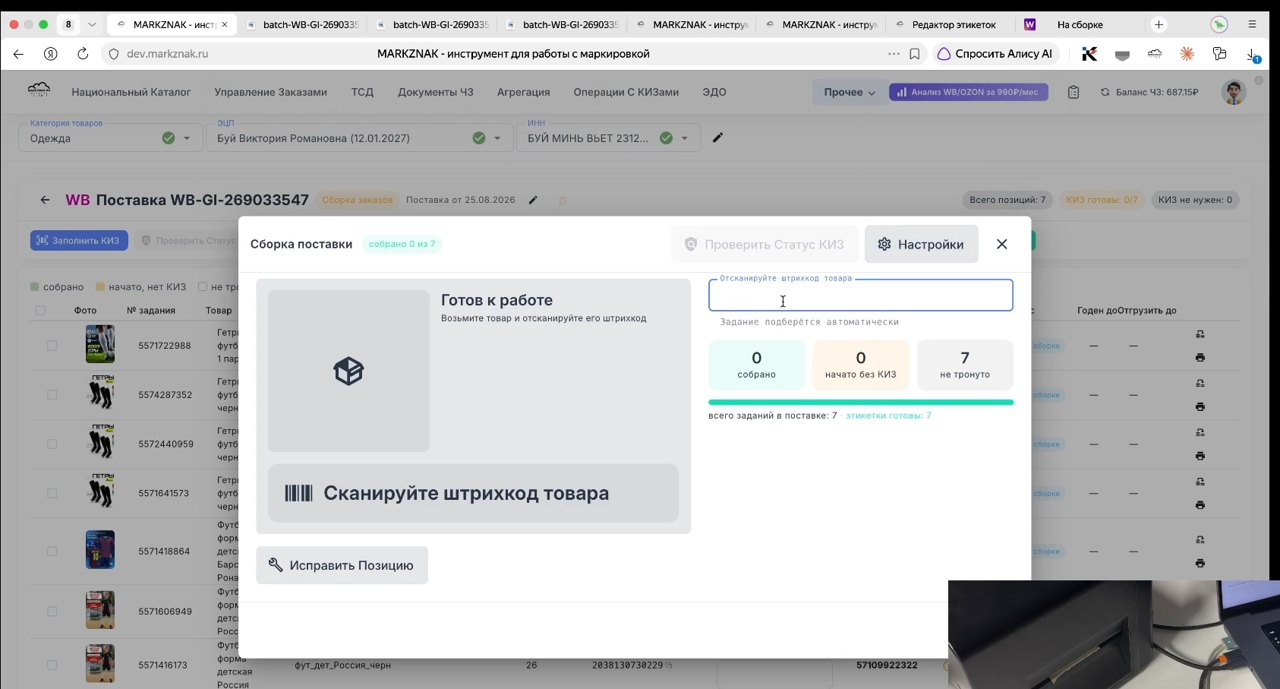The width and height of the screenshot is (1280, 689).
Task: Click the MARKZNAK logo icon
Action: click(x=39, y=91)
